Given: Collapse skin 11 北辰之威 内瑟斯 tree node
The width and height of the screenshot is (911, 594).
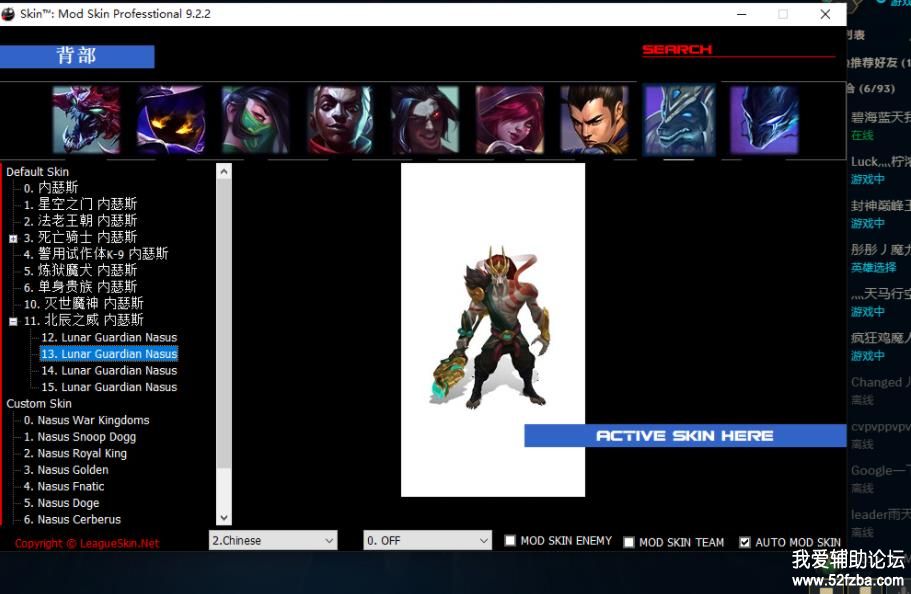Looking at the screenshot, I should (x=13, y=321).
